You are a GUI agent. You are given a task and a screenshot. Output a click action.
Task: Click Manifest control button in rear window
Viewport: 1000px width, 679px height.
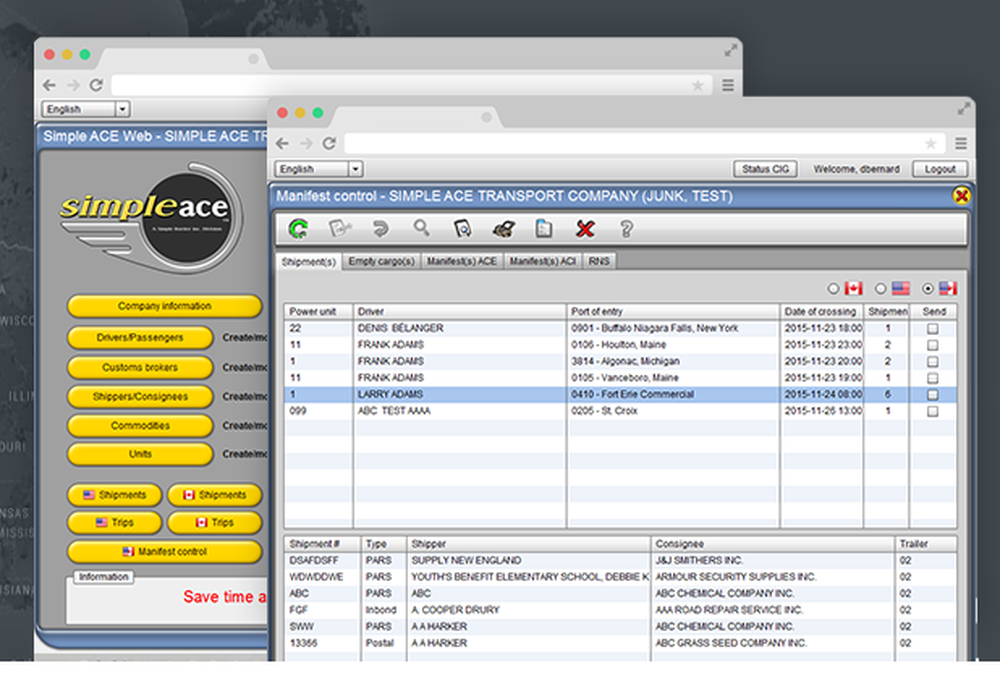pyautogui.click(x=165, y=551)
